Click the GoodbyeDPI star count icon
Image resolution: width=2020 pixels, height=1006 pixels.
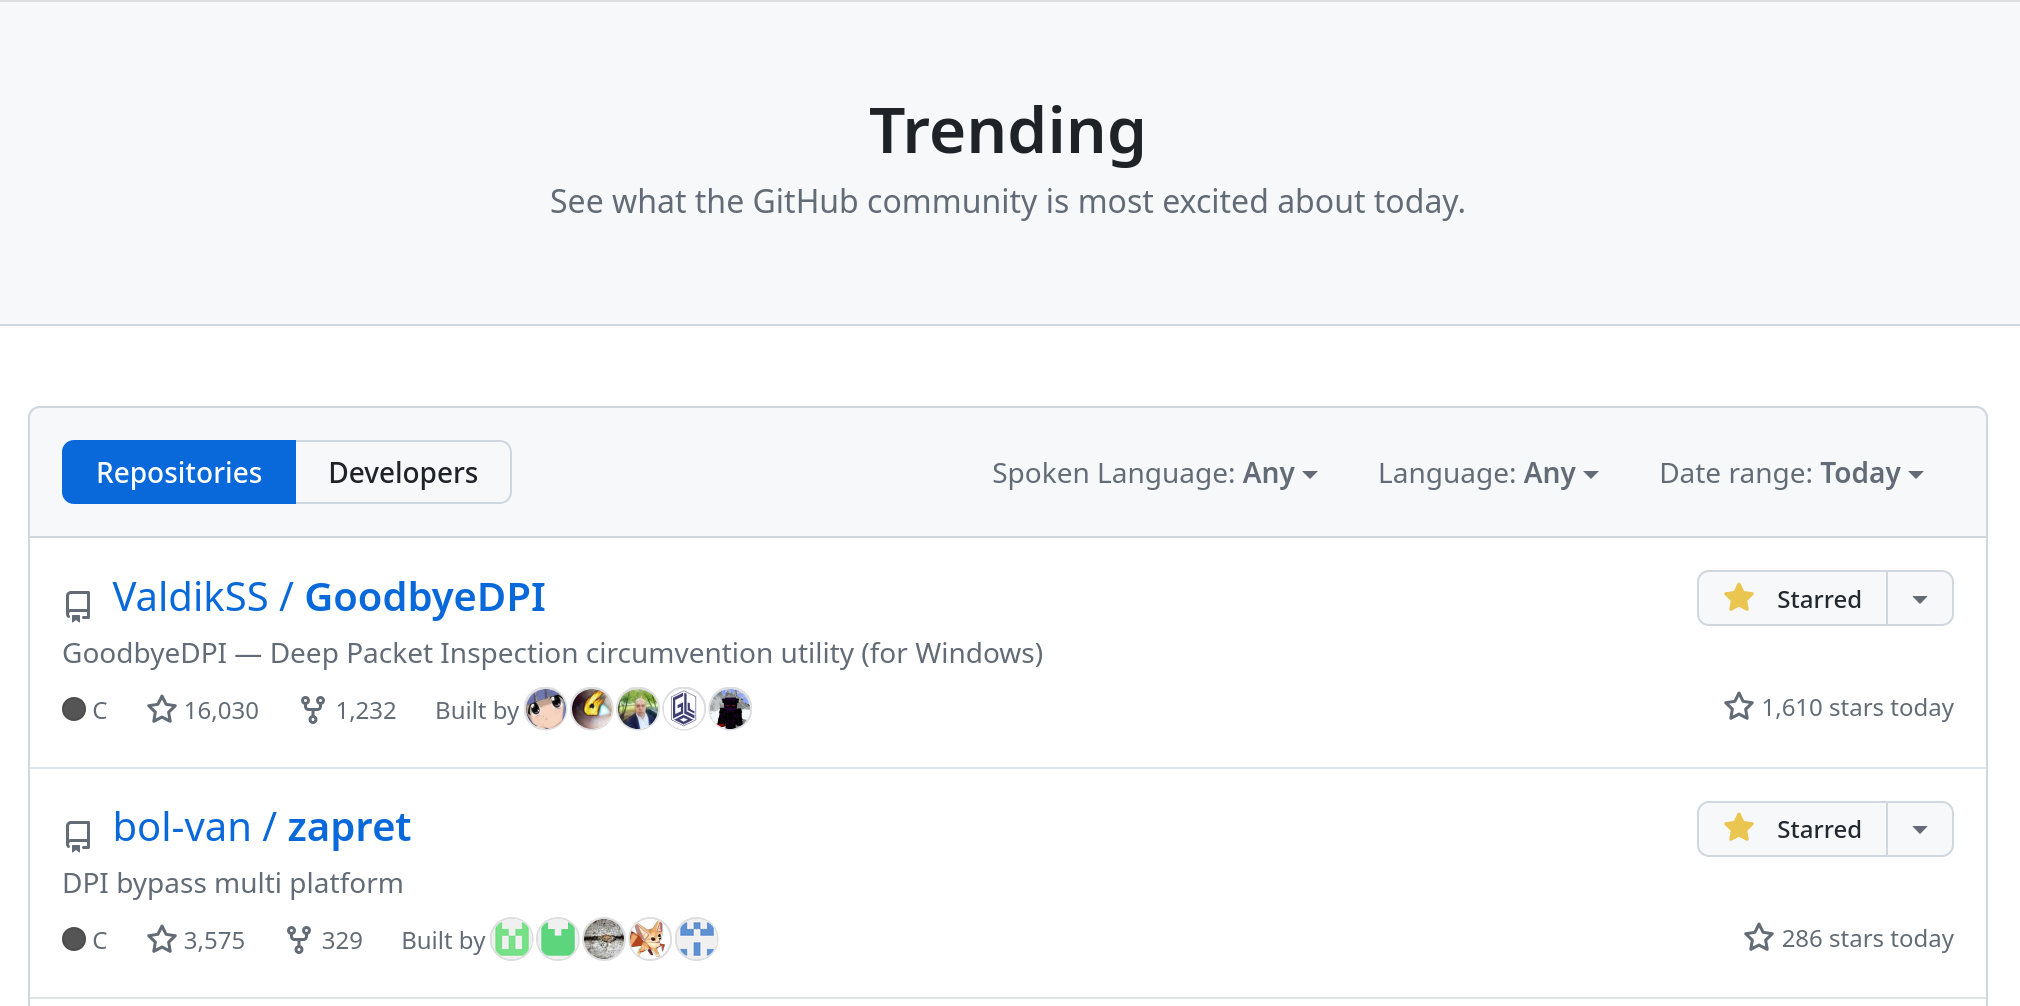[162, 710]
